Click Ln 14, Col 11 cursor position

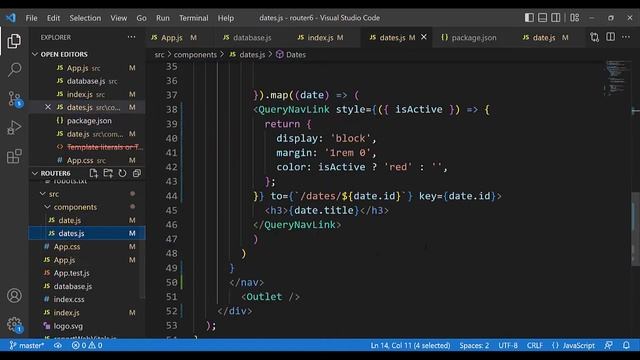(x=410, y=345)
